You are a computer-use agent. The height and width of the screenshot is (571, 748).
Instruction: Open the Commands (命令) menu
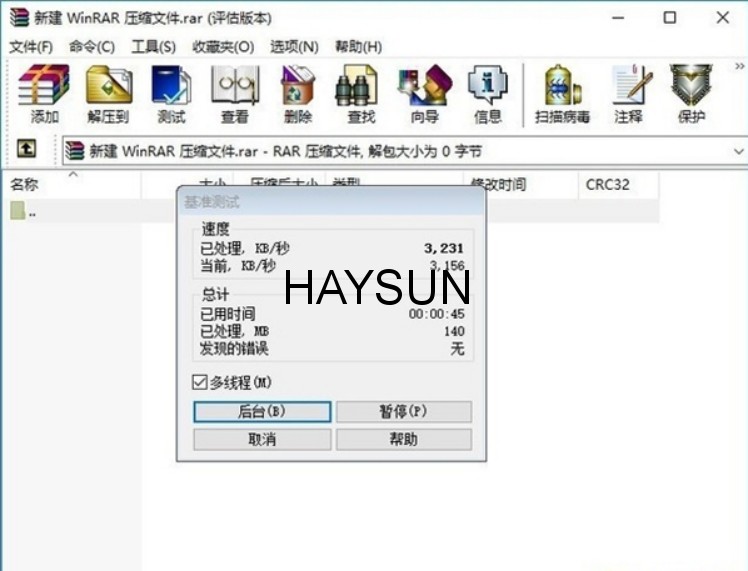[x=92, y=47]
